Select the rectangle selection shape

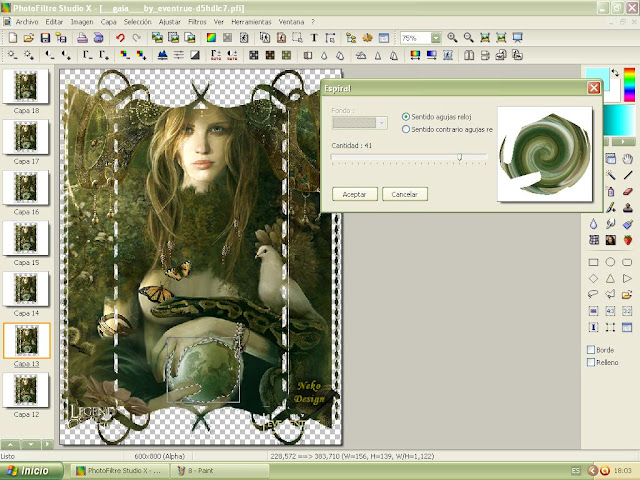point(593,262)
